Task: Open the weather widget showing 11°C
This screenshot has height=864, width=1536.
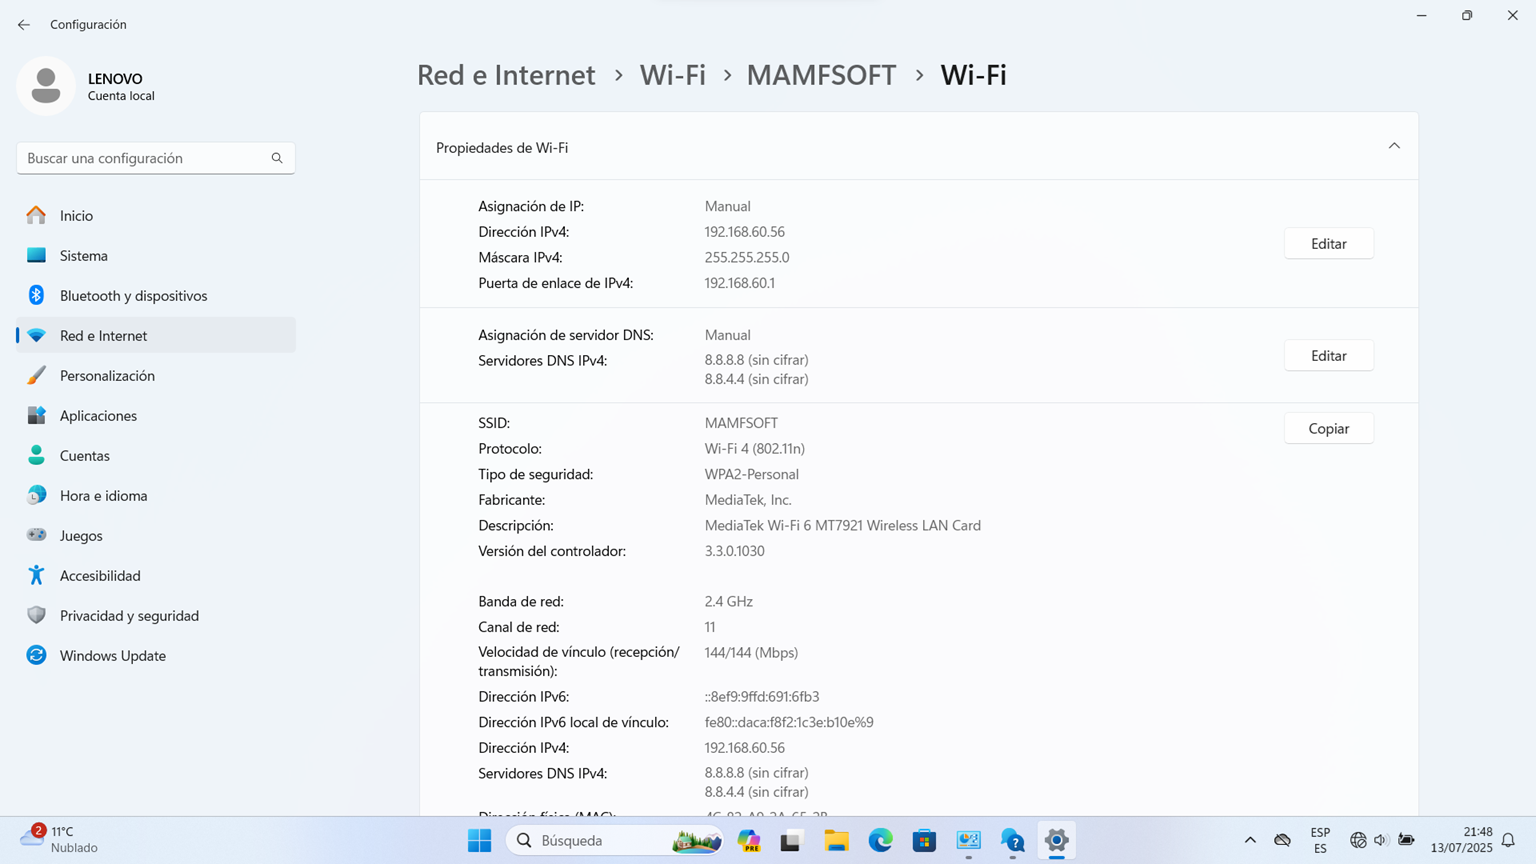Action: [x=60, y=839]
